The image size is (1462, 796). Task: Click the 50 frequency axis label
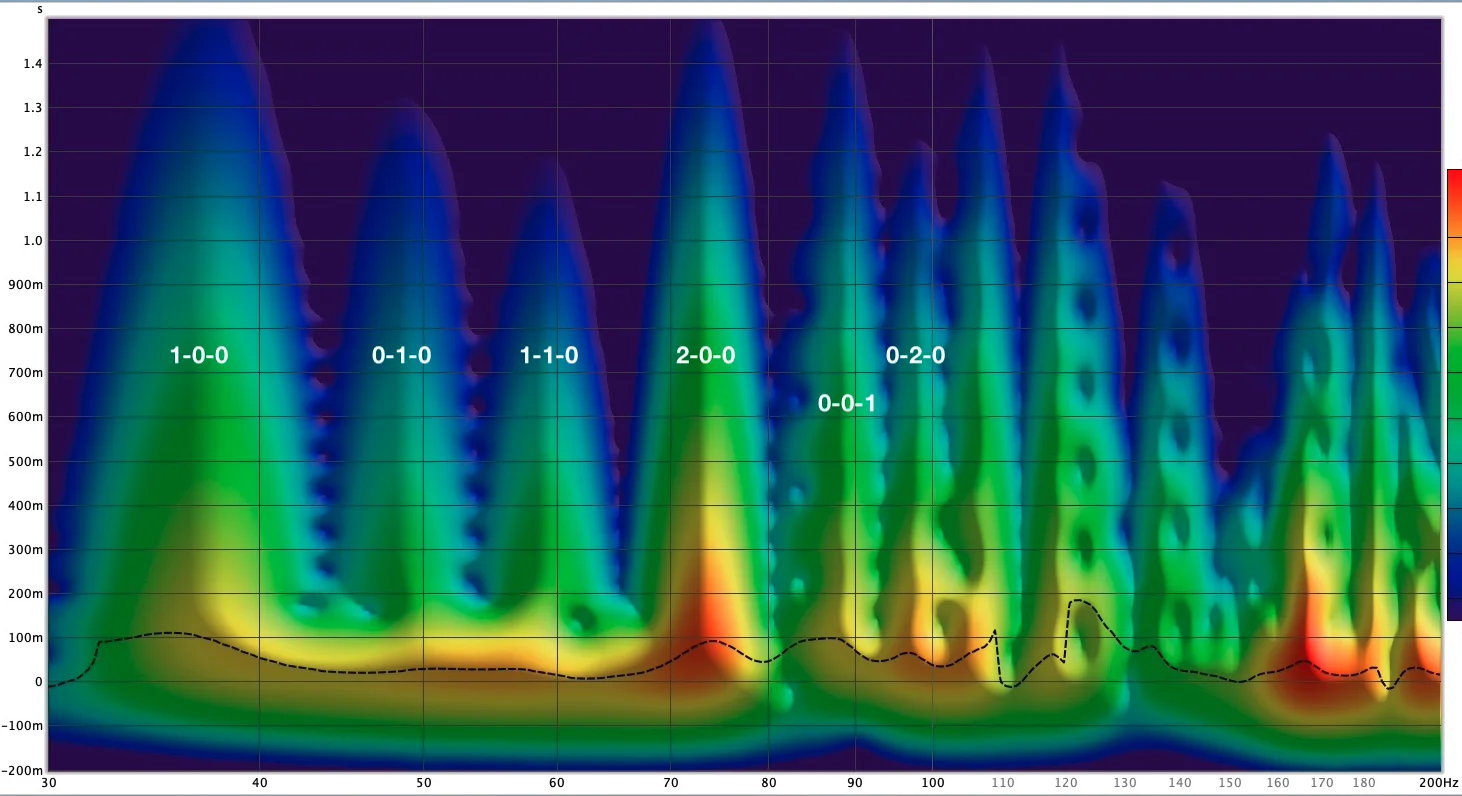click(x=423, y=782)
